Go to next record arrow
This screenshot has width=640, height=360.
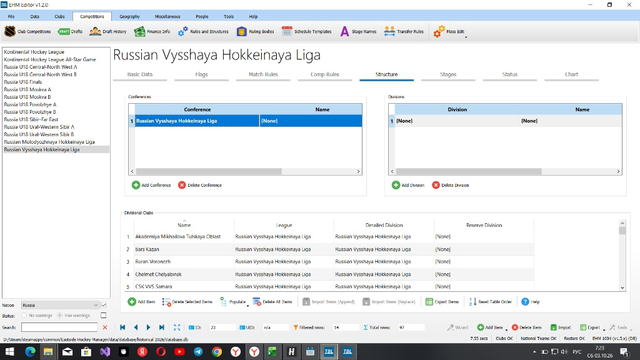[149, 327]
